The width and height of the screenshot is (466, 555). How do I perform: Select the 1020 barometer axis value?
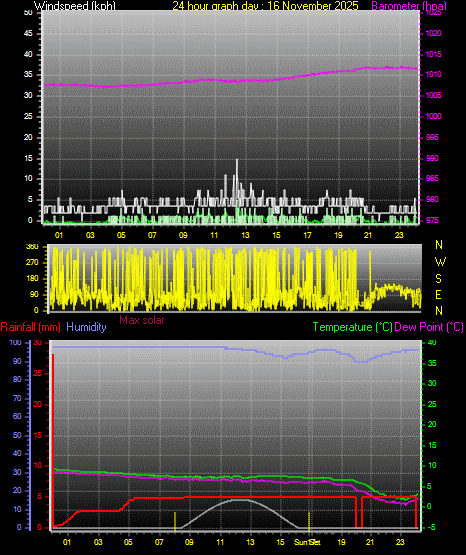[433, 33]
